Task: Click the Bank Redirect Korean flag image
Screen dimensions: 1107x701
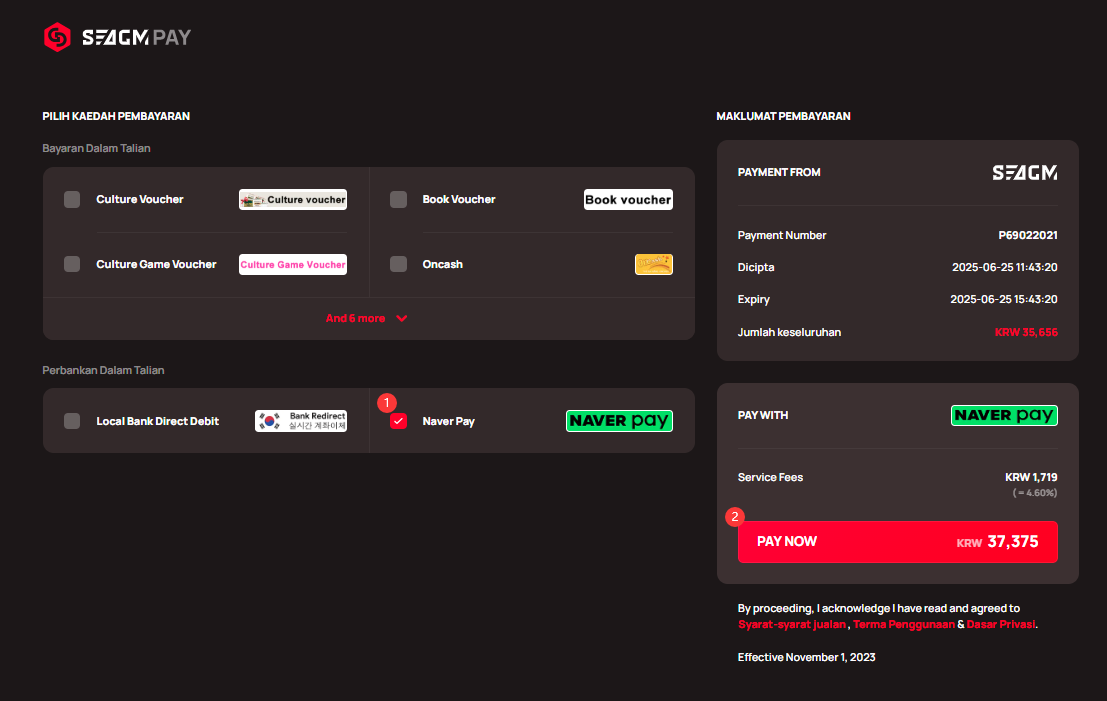Action: tap(301, 421)
